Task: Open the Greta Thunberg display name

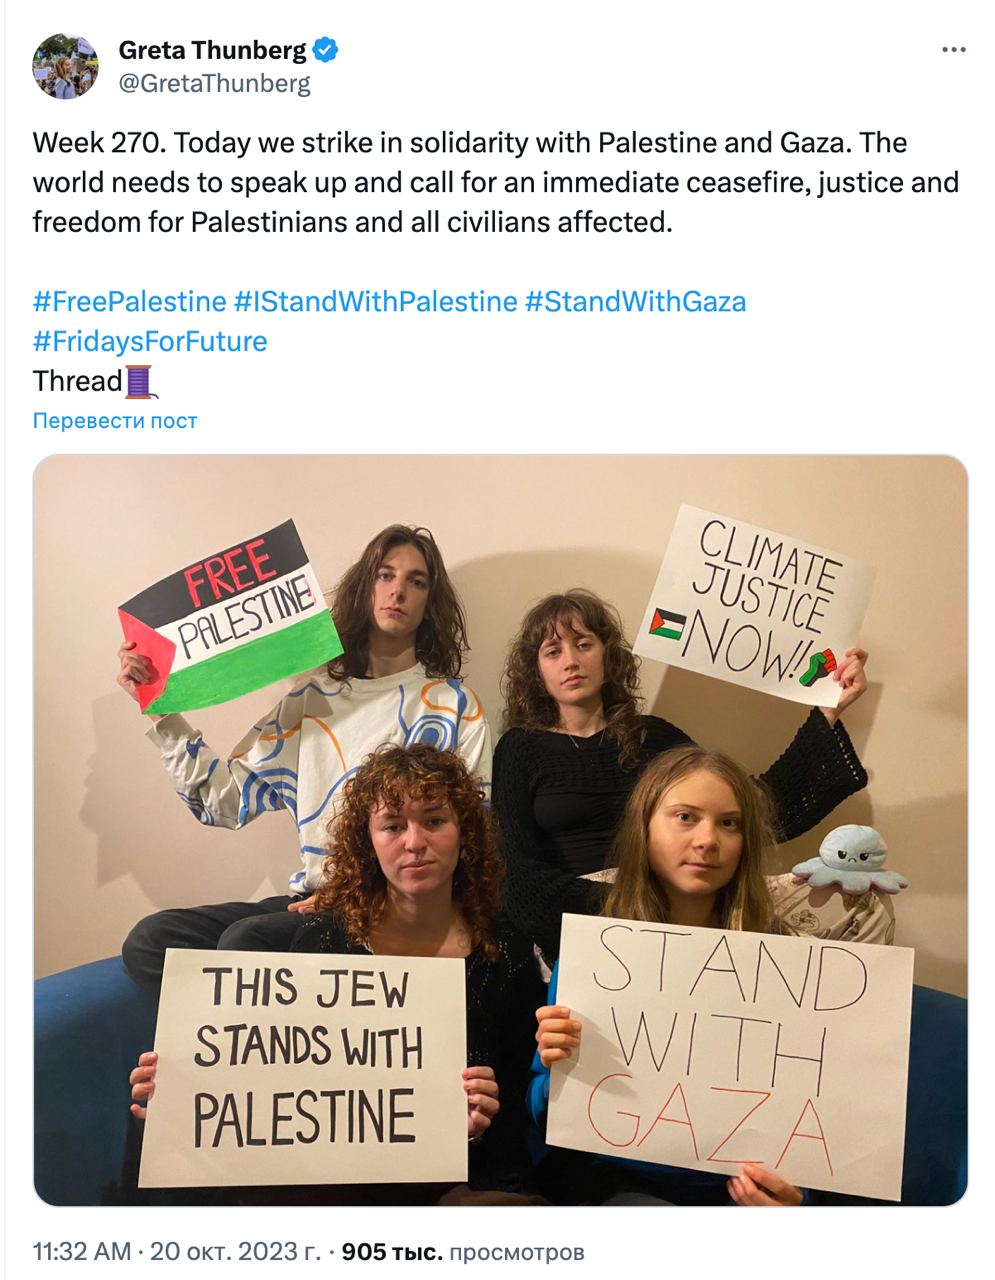Action: point(213,49)
